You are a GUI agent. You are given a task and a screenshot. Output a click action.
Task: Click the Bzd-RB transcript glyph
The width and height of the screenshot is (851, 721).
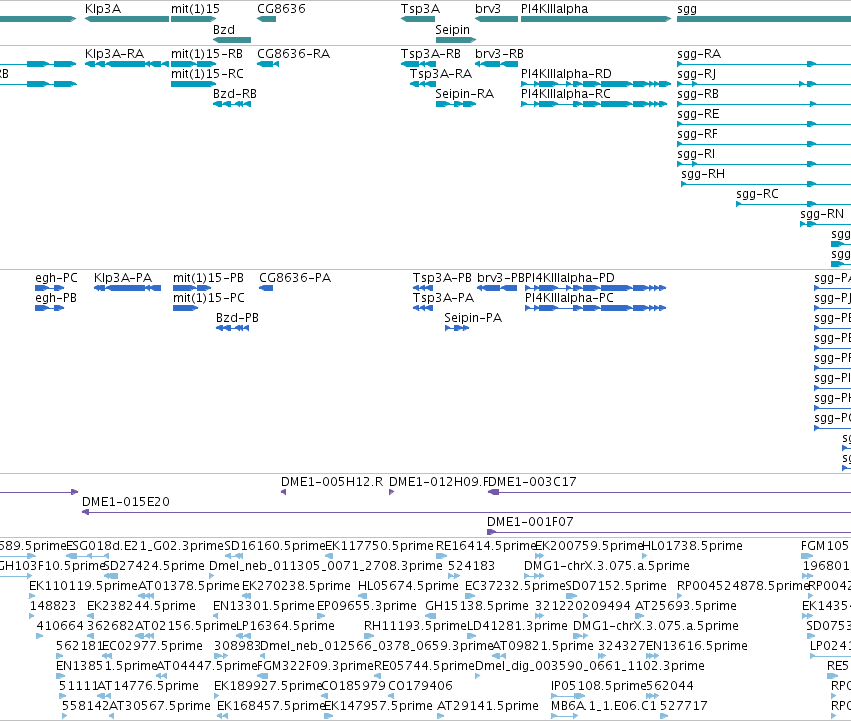point(232,104)
